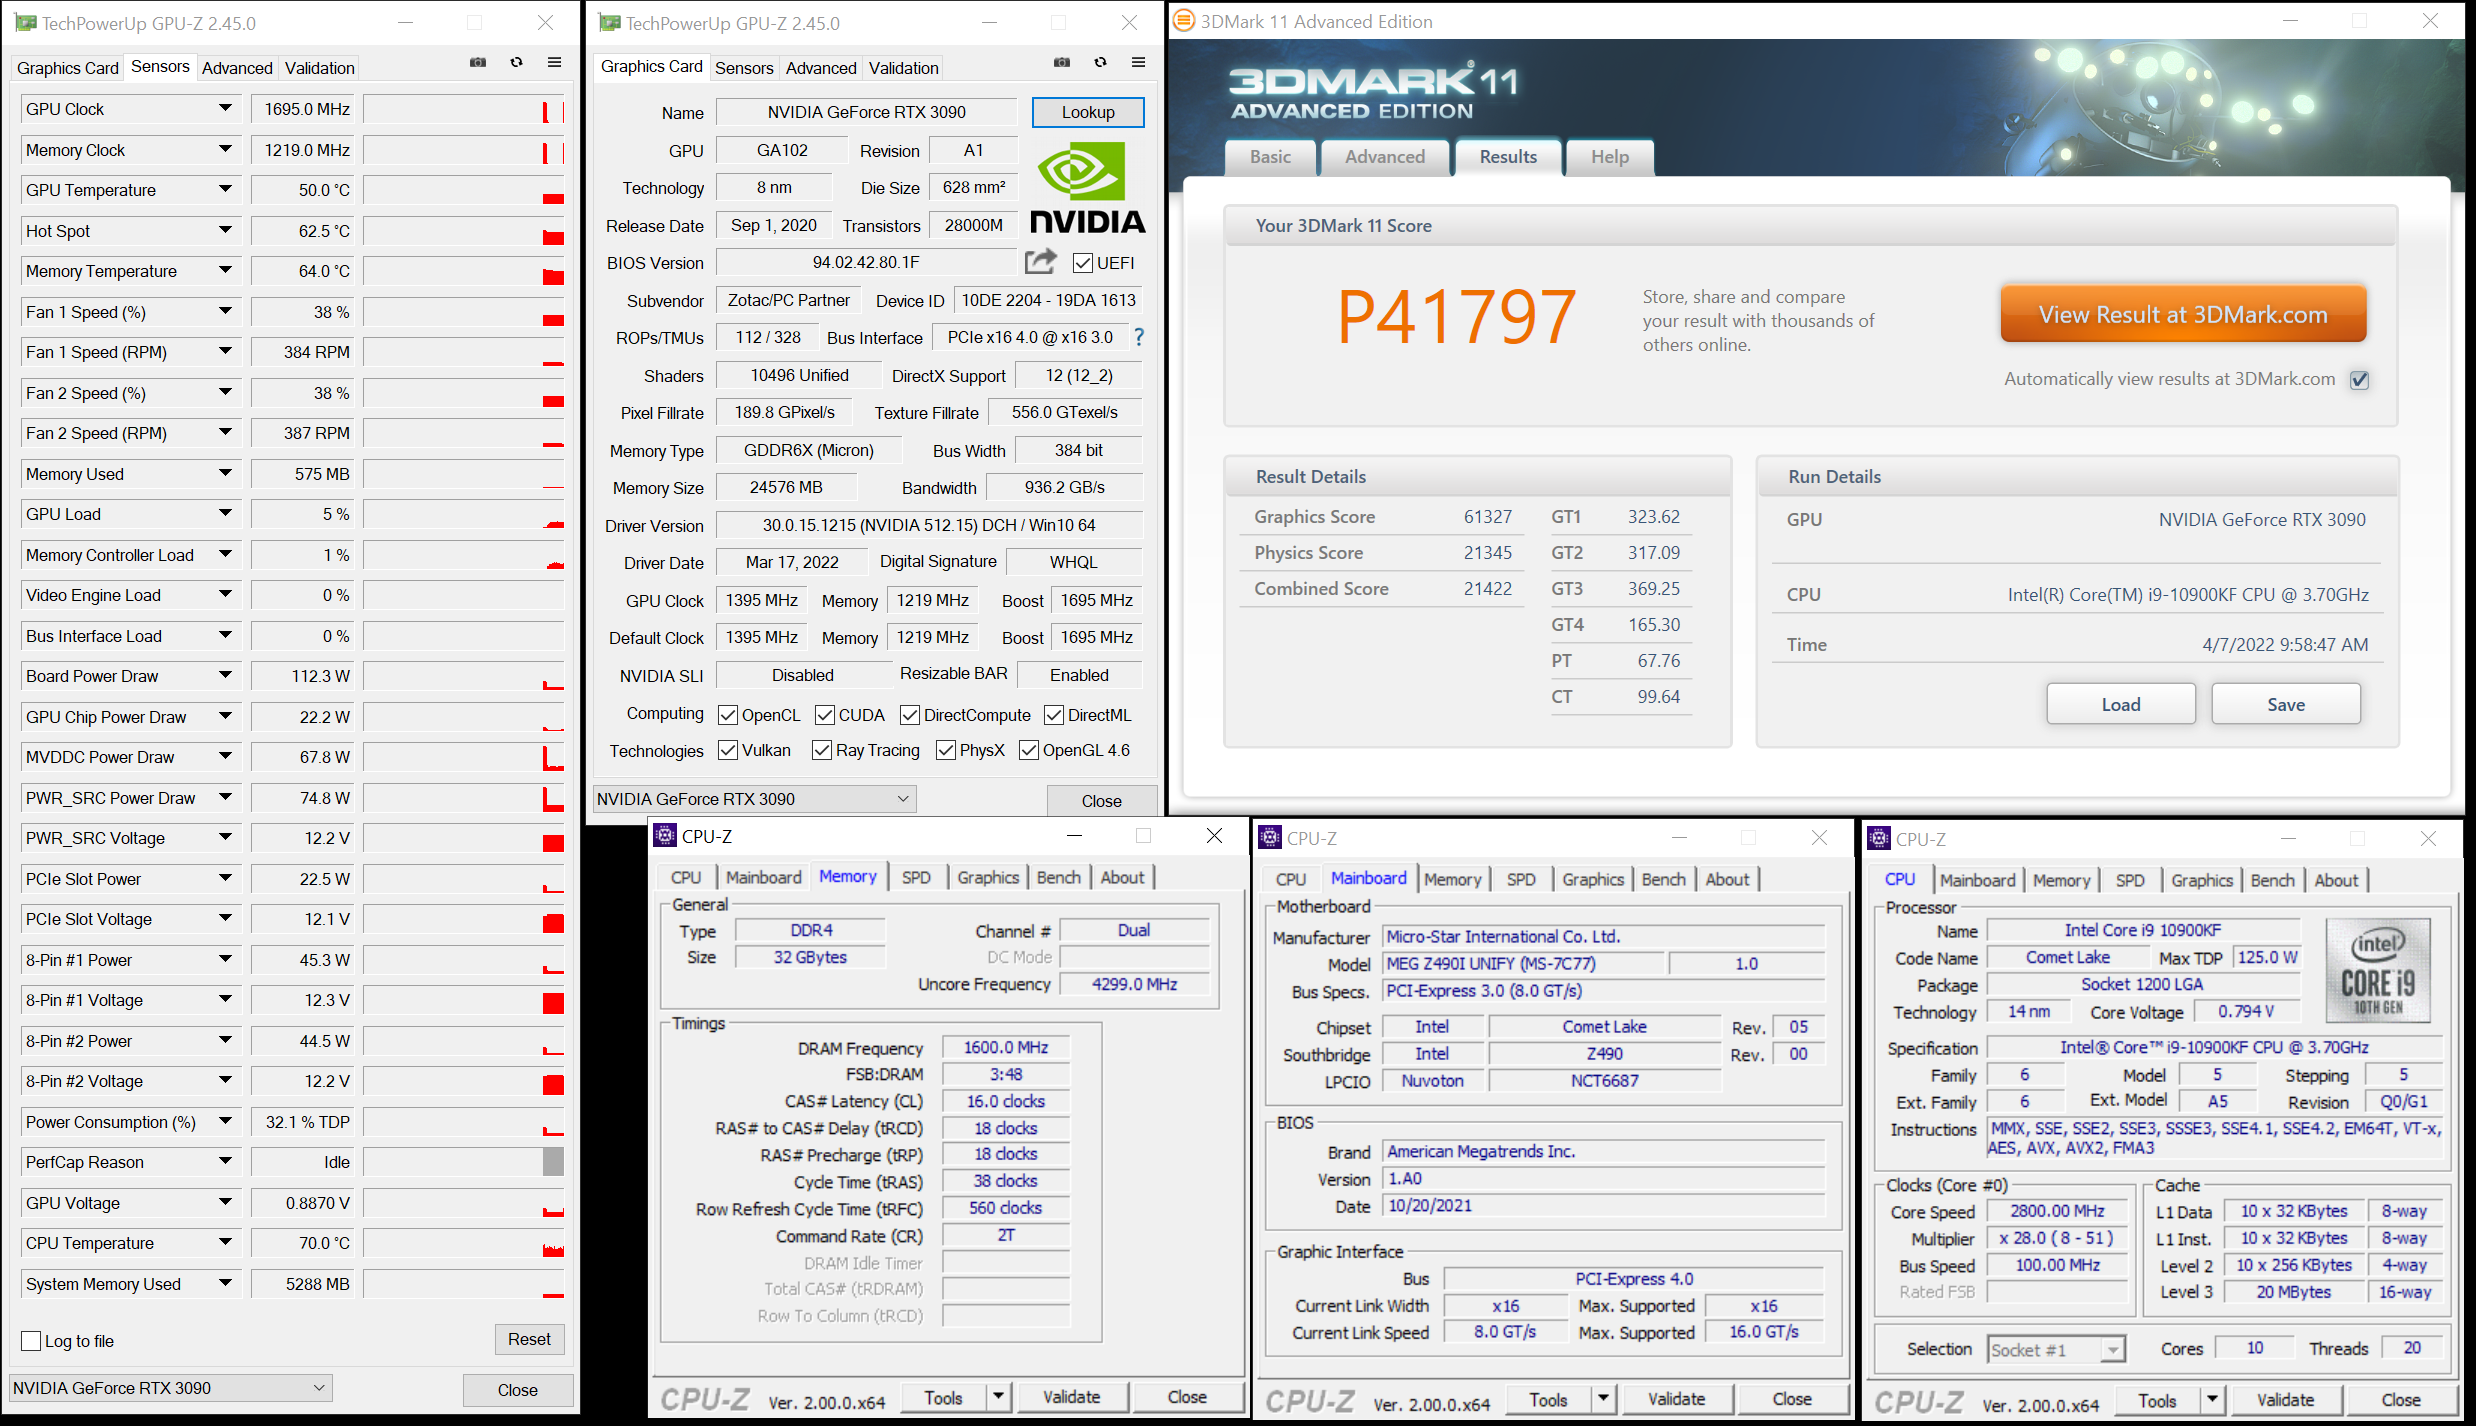Image resolution: width=2476 pixels, height=1426 pixels.
Task: Open the GPU Clock sensor dropdown arrow
Action: (225, 108)
